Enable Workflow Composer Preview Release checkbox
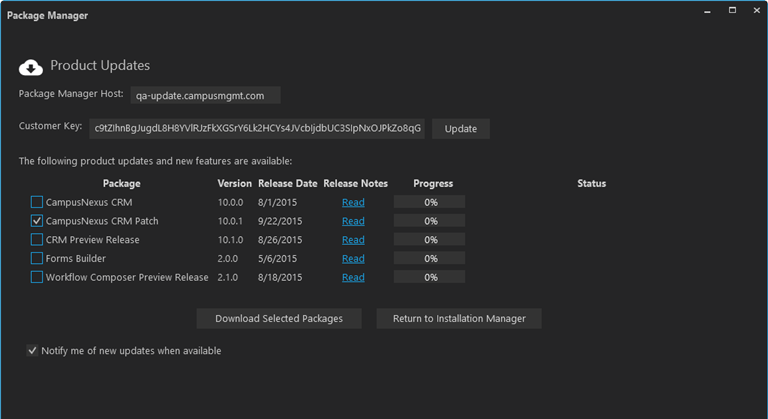 [x=37, y=277]
